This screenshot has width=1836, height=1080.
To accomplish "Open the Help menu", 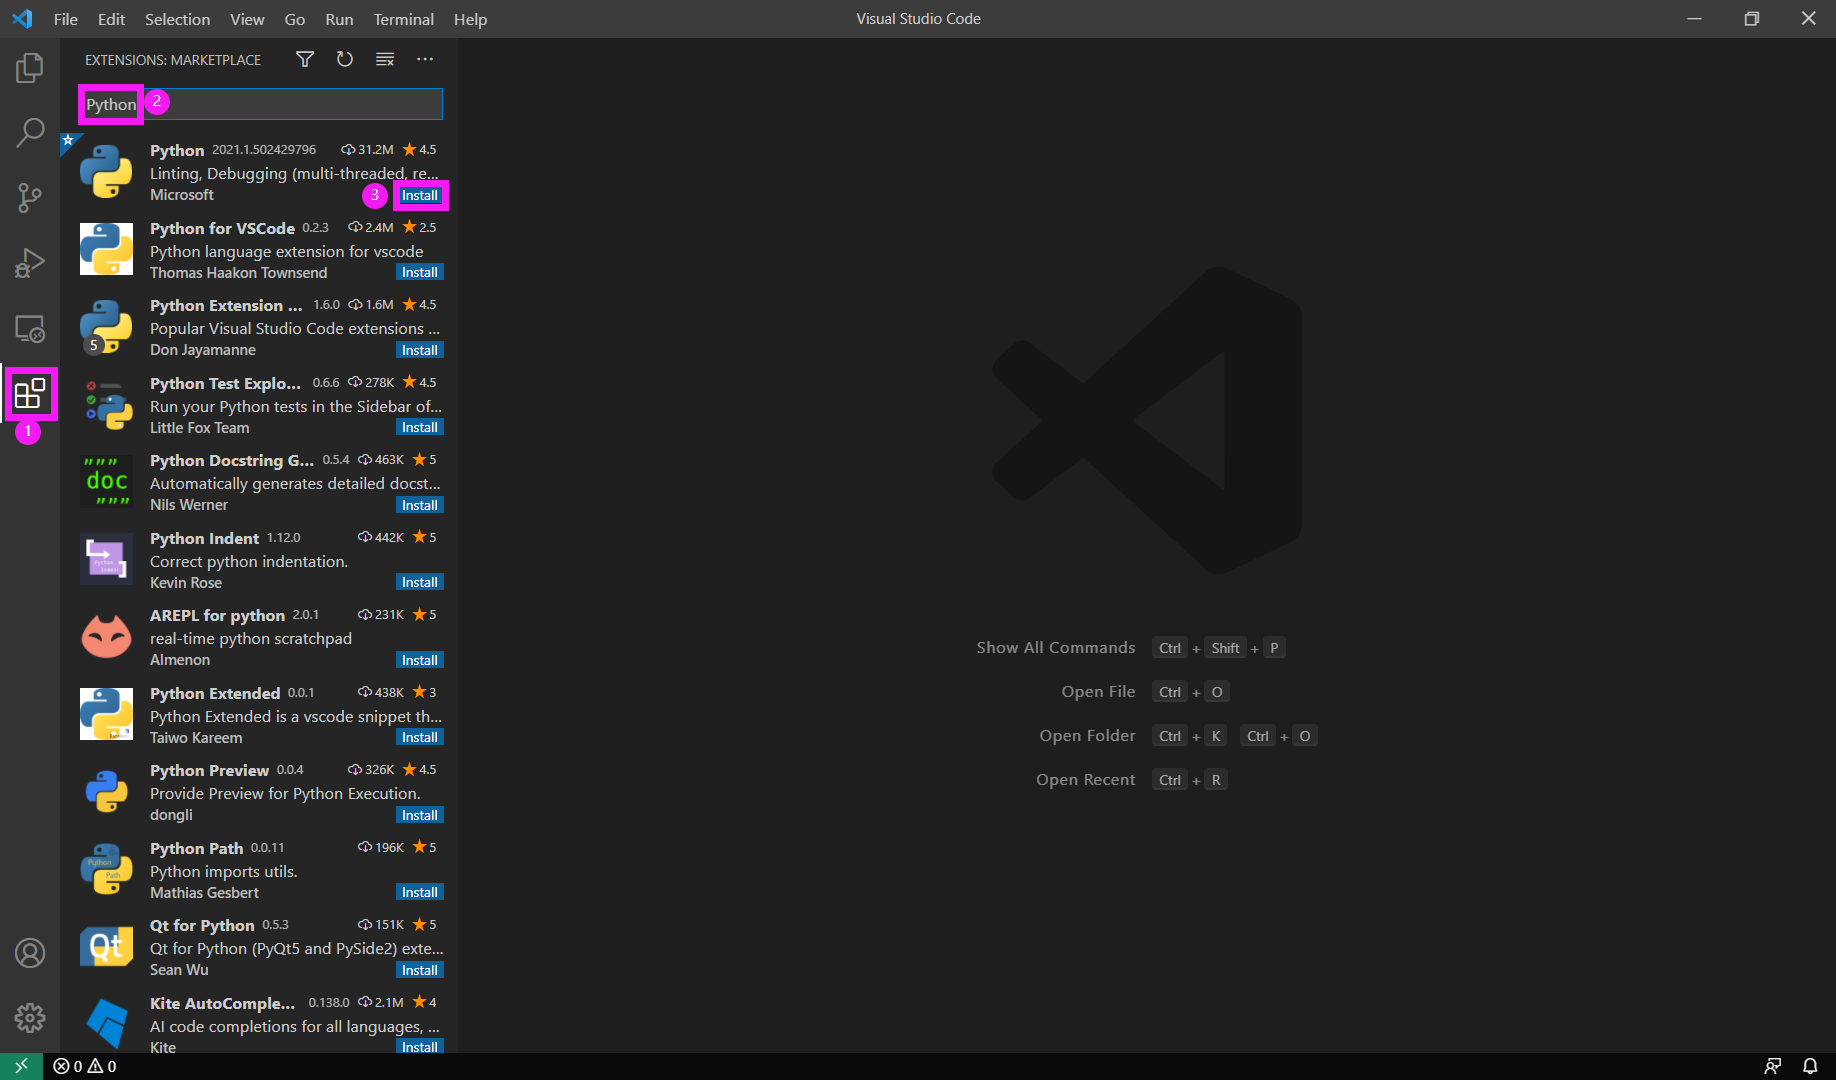I will 470,19.
